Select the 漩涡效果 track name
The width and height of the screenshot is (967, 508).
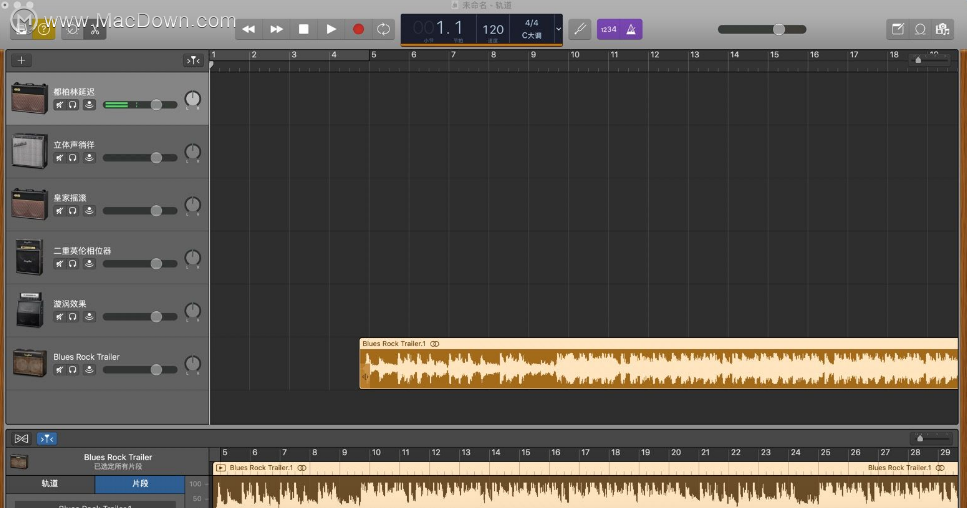pos(70,304)
